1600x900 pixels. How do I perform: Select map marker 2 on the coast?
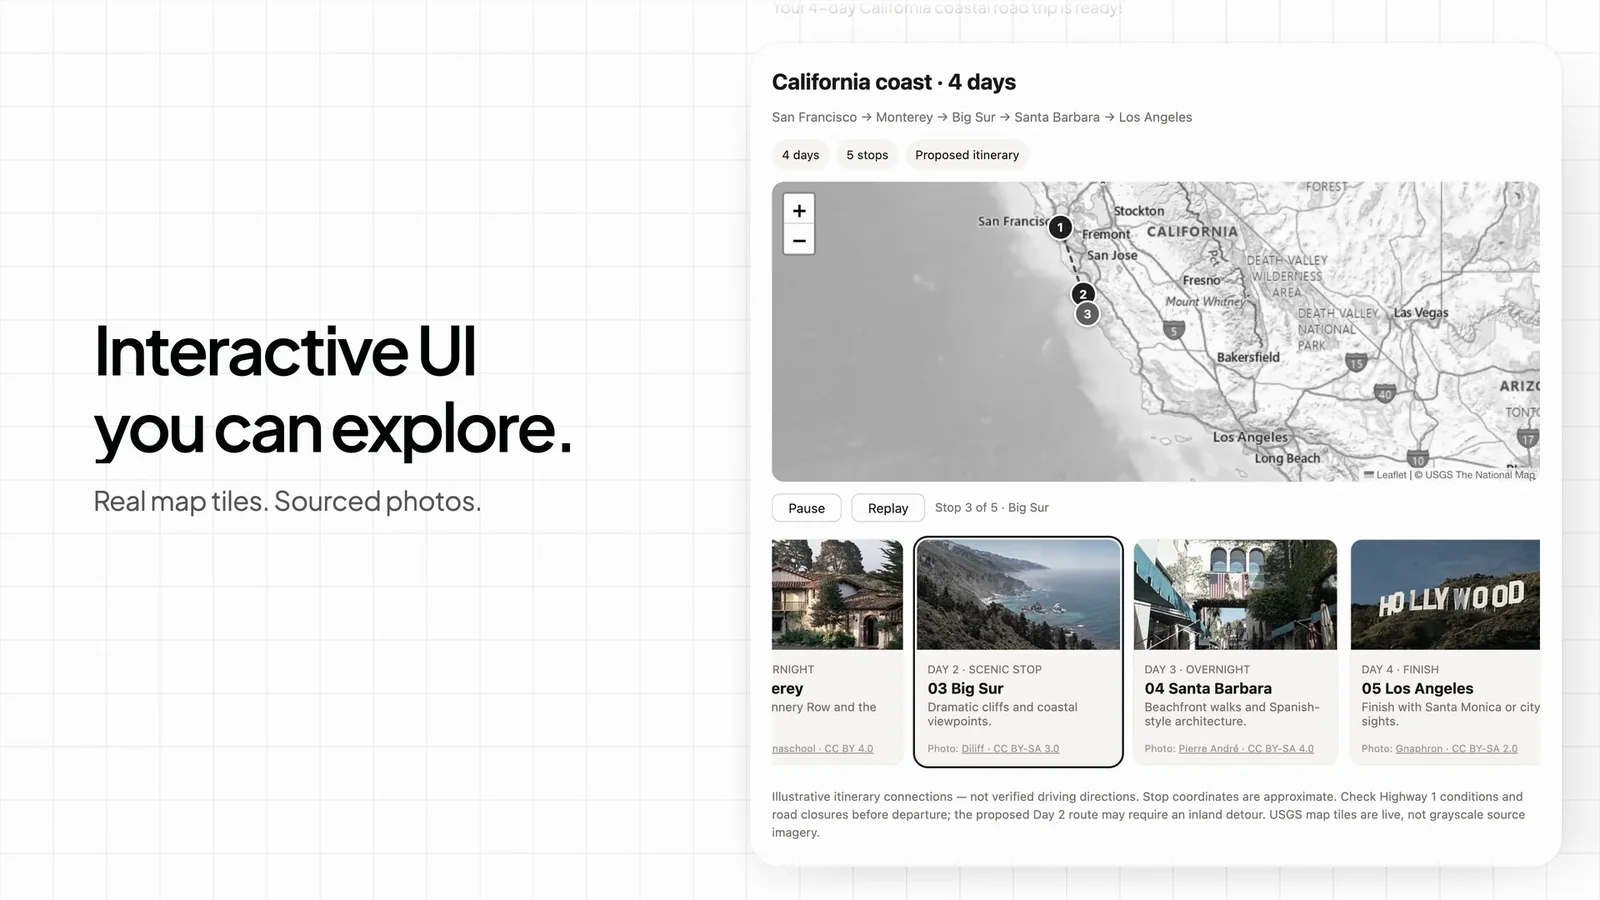point(1083,294)
